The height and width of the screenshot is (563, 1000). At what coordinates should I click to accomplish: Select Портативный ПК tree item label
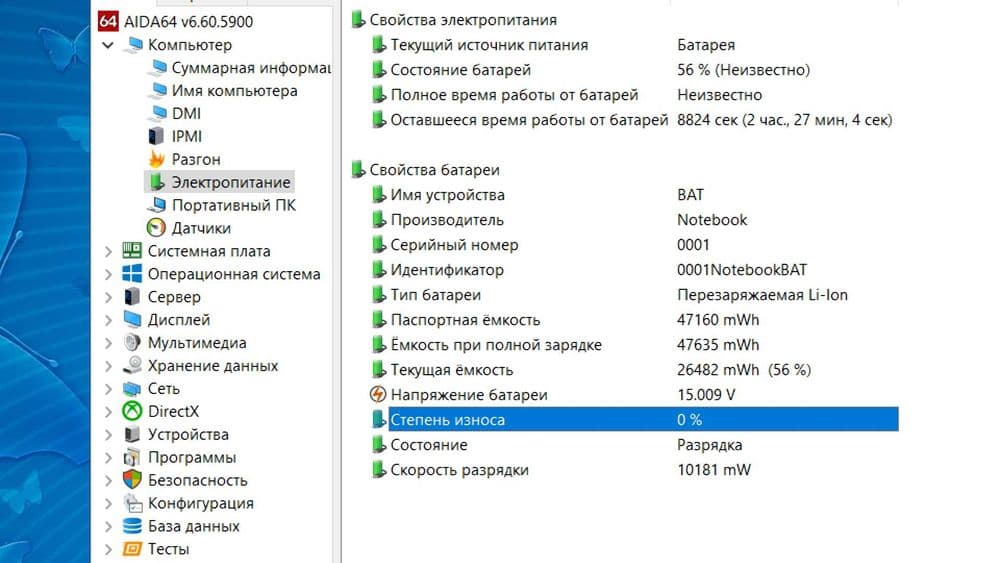click(x=234, y=205)
